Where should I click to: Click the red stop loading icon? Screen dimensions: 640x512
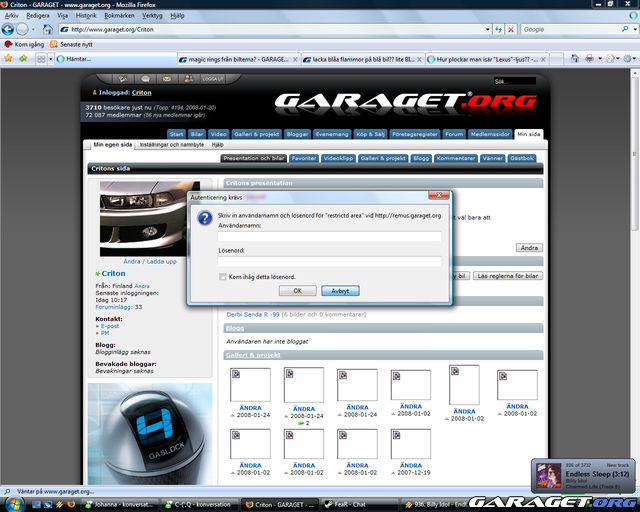(x=511, y=29)
